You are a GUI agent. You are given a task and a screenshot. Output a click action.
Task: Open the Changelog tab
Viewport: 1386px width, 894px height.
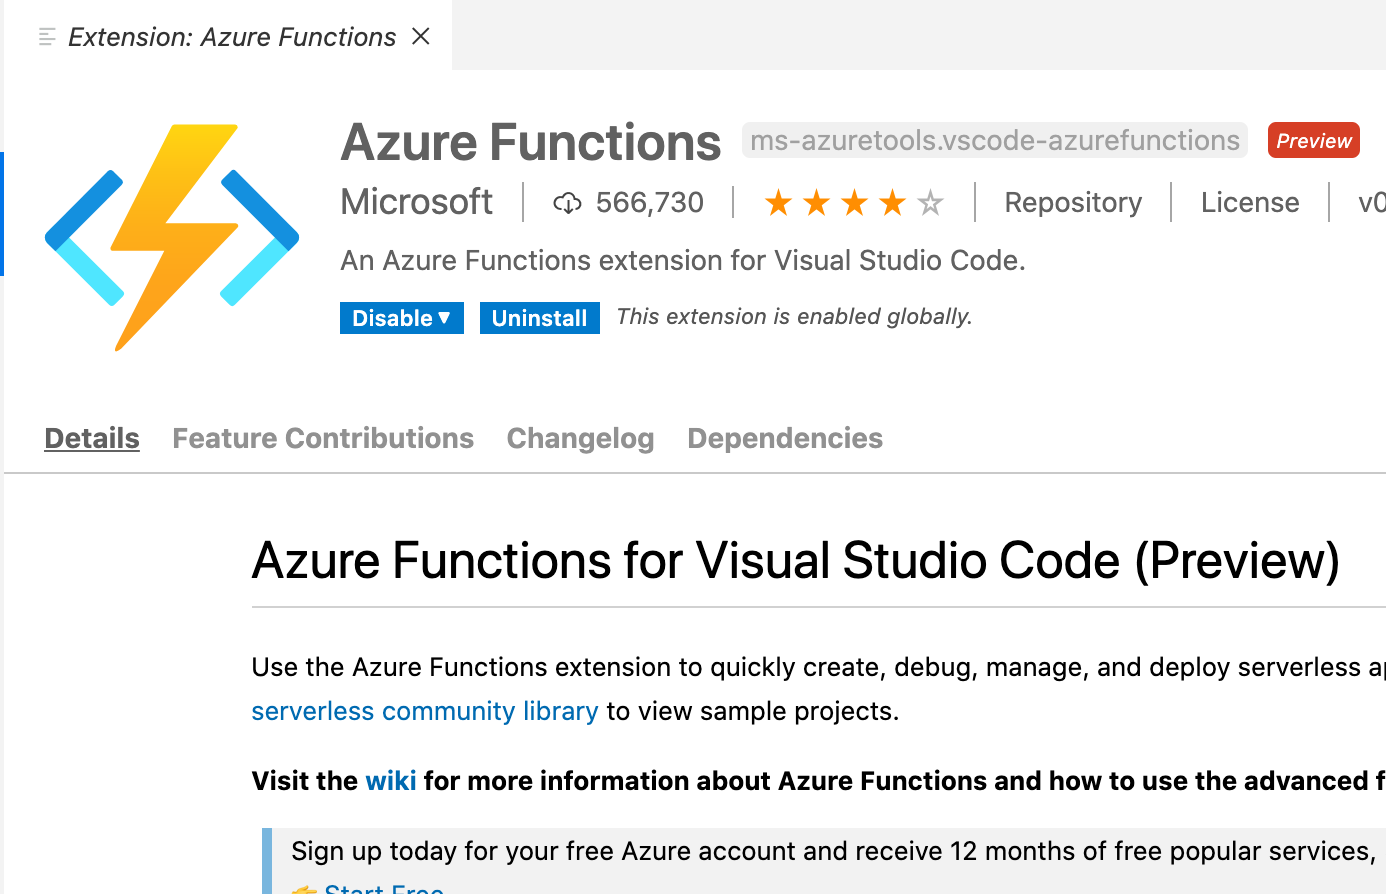(580, 438)
